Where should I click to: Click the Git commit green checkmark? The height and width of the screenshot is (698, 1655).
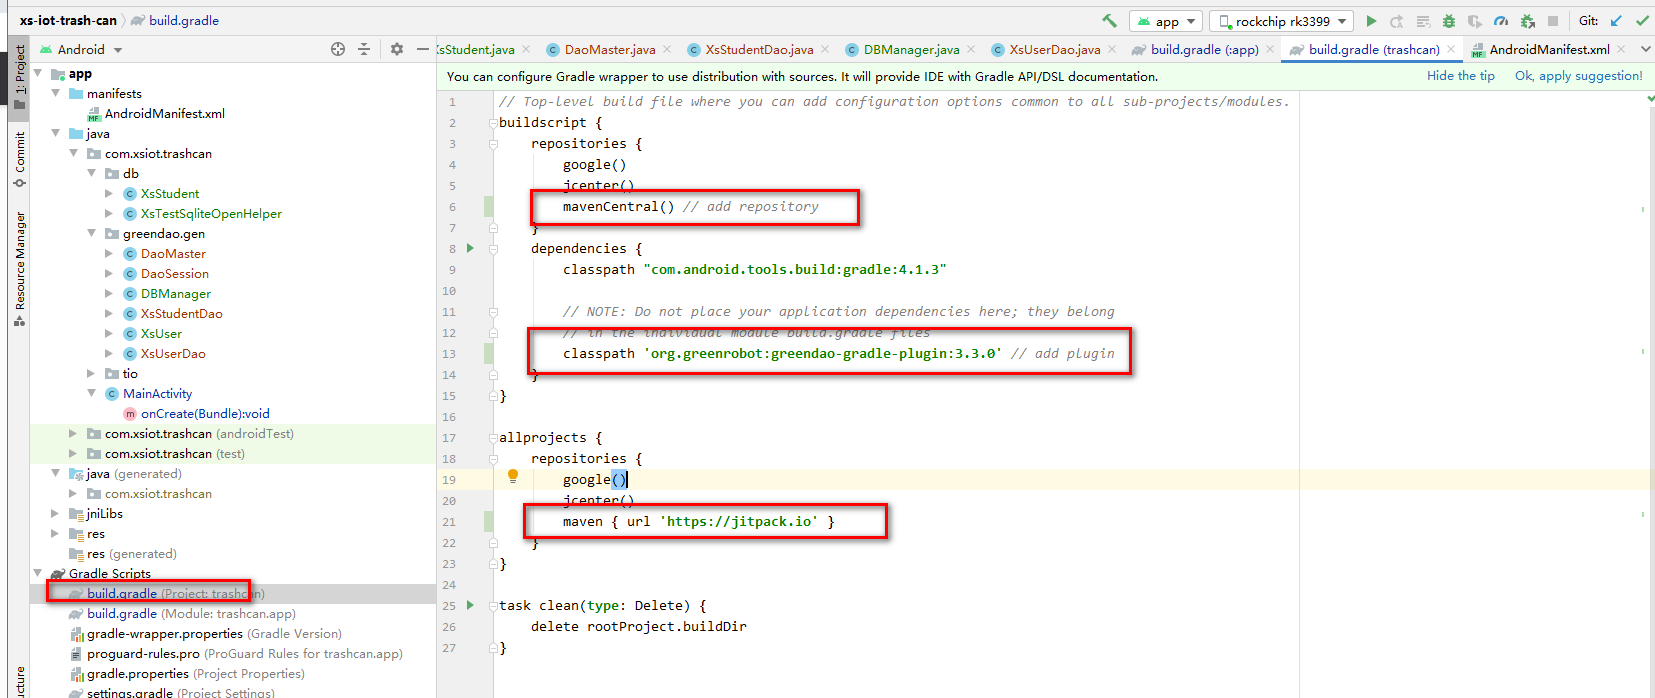[1642, 20]
